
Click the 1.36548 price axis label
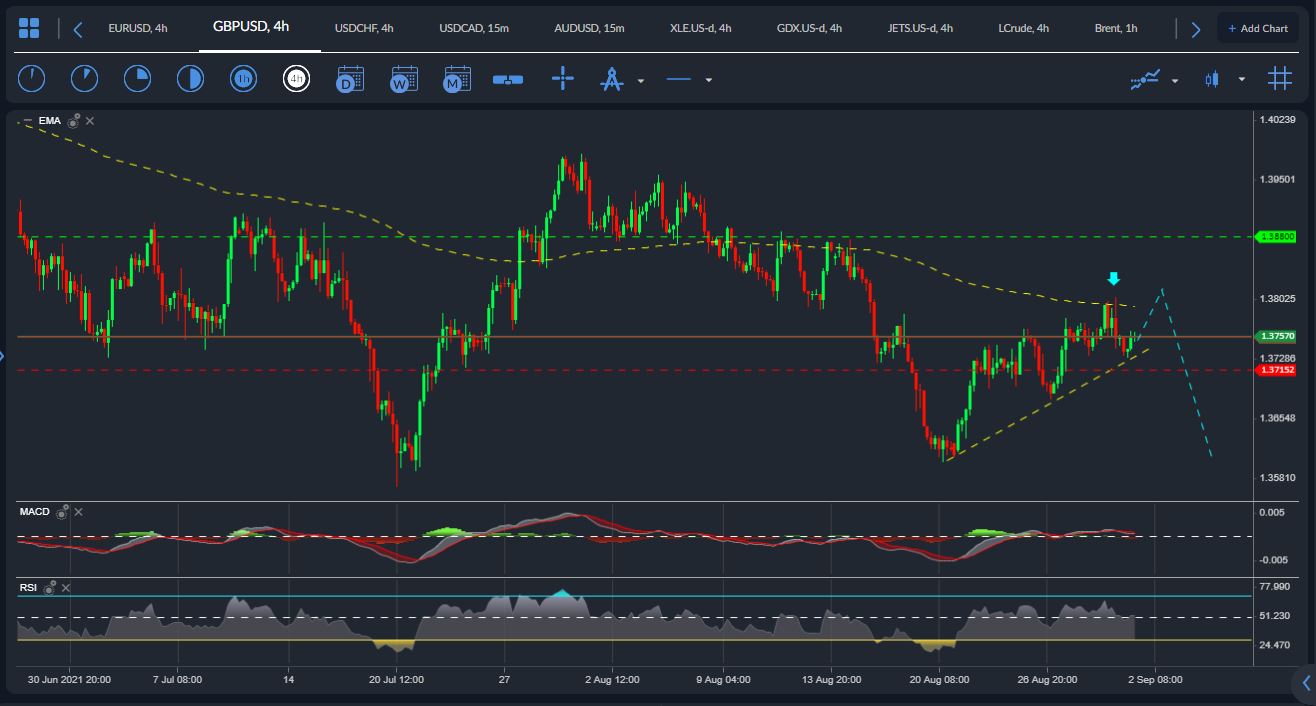point(1278,418)
